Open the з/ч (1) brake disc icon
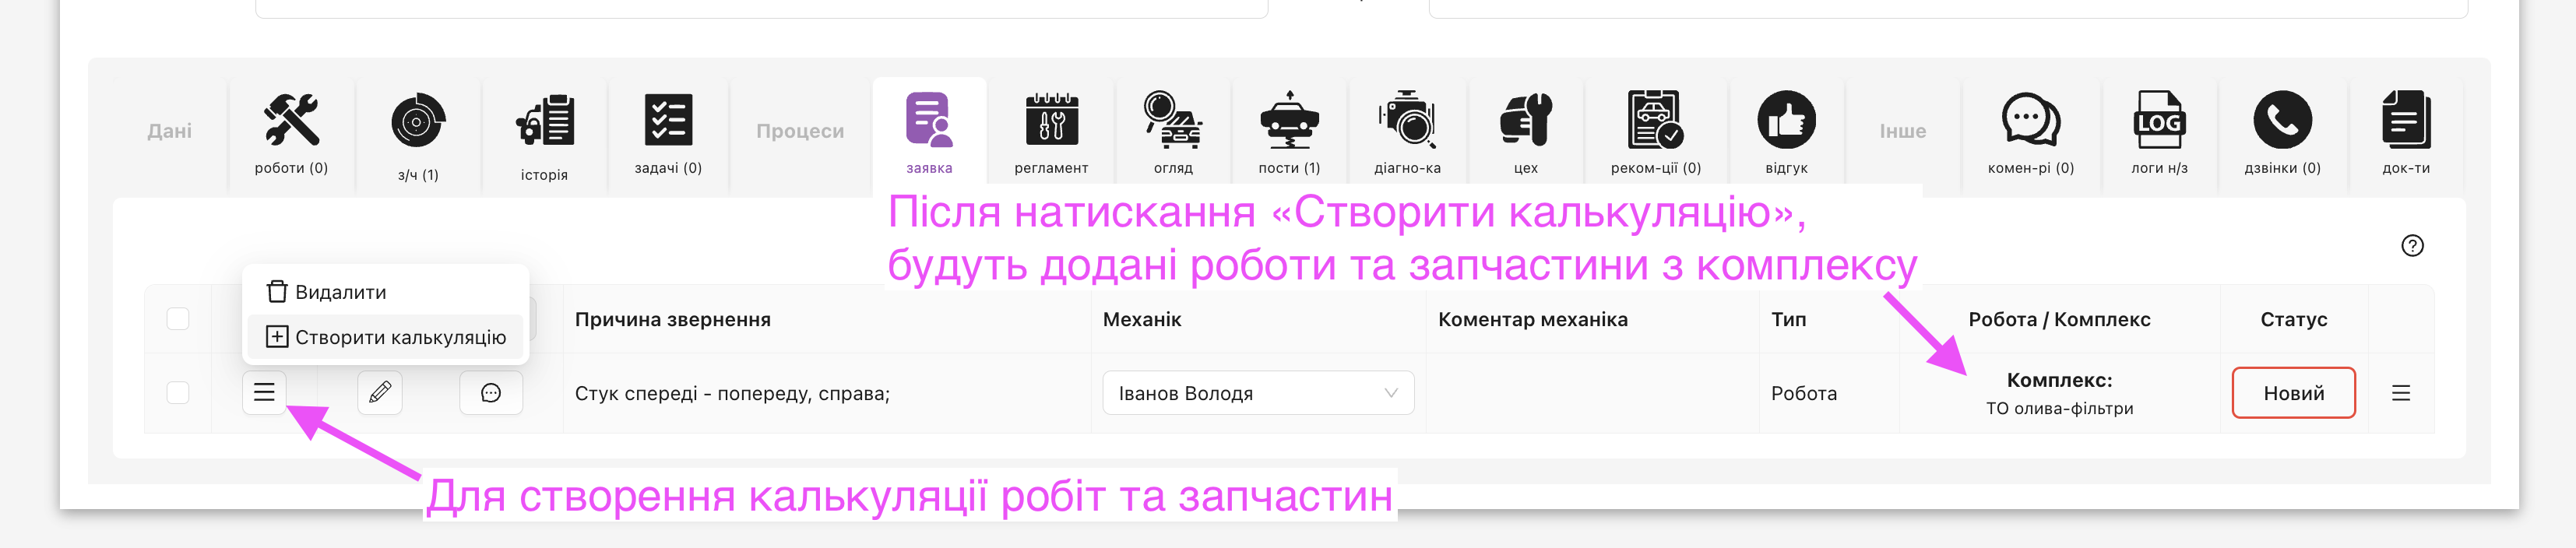 418,123
